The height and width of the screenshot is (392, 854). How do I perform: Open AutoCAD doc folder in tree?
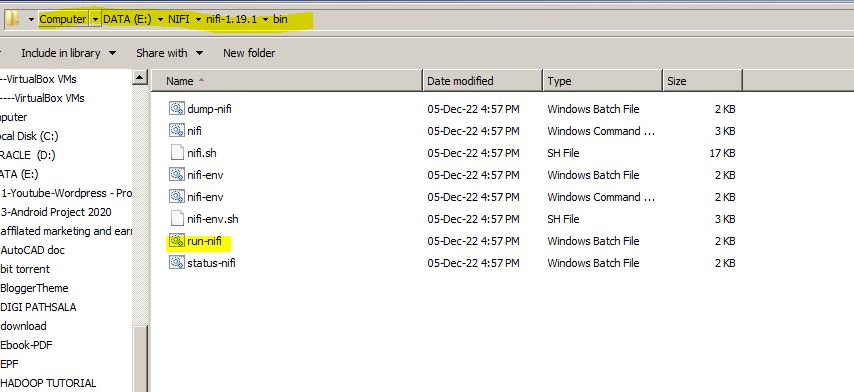33,250
